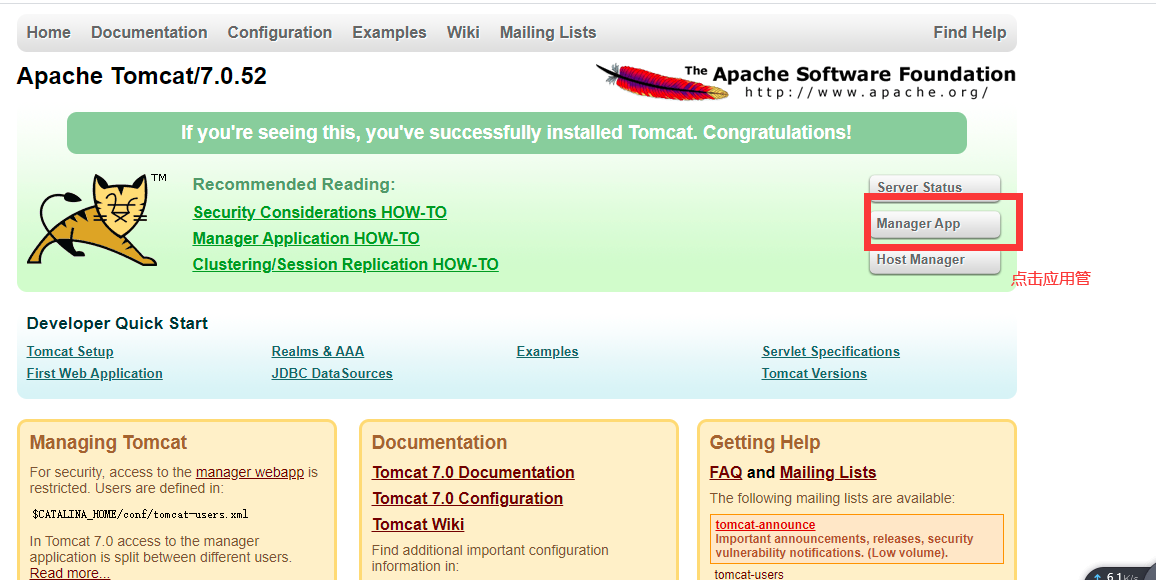This screenshot has width=1156, height=580.
Task: Open Examples link in Developer Quick Start
Action: click(x=547, y=352)
